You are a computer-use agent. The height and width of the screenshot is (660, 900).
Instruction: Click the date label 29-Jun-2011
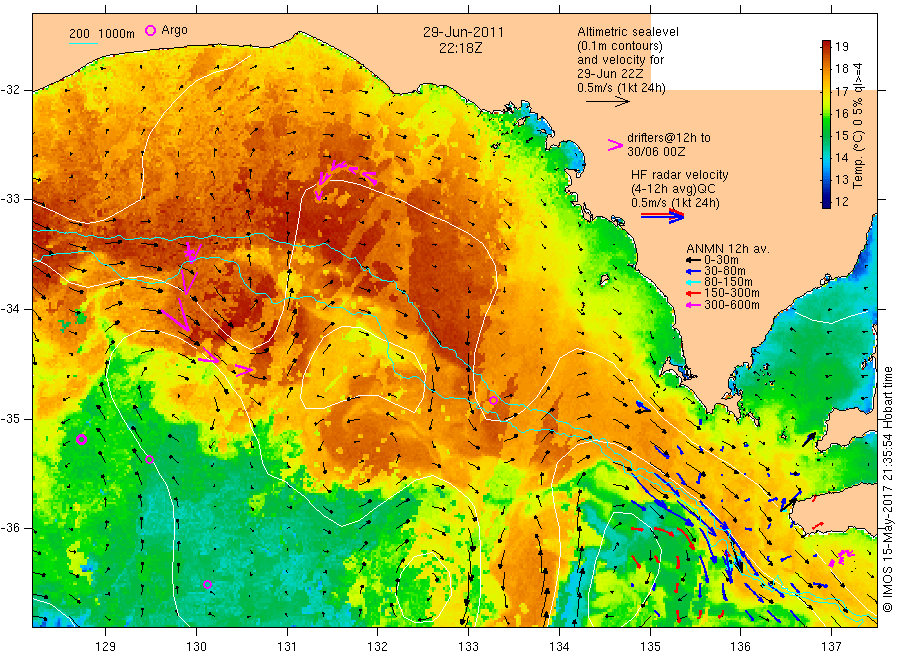point(463,32)
